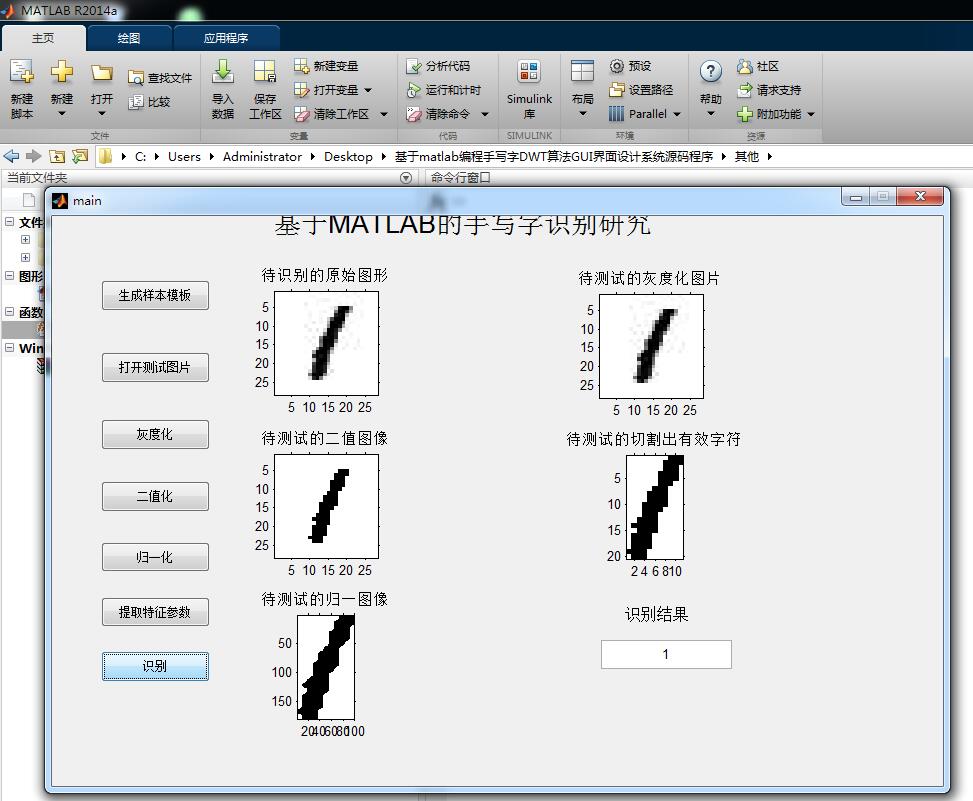Collapse the 文件 section in the folder panel
The image size is (973, 801).
click(10, 222)
